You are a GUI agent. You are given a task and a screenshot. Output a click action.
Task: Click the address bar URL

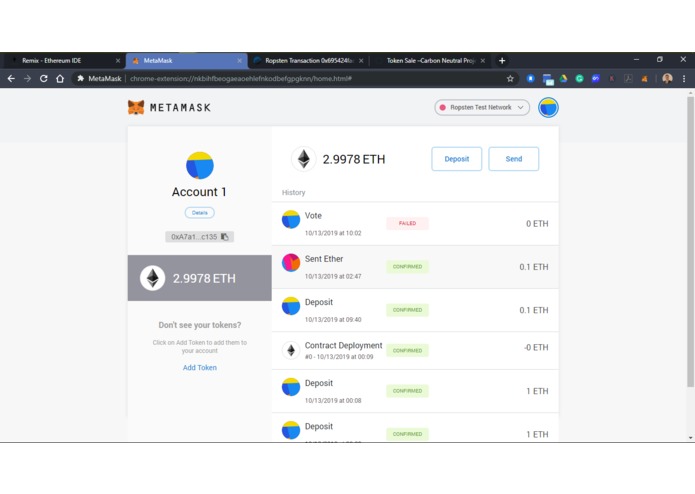pos(241,78)
